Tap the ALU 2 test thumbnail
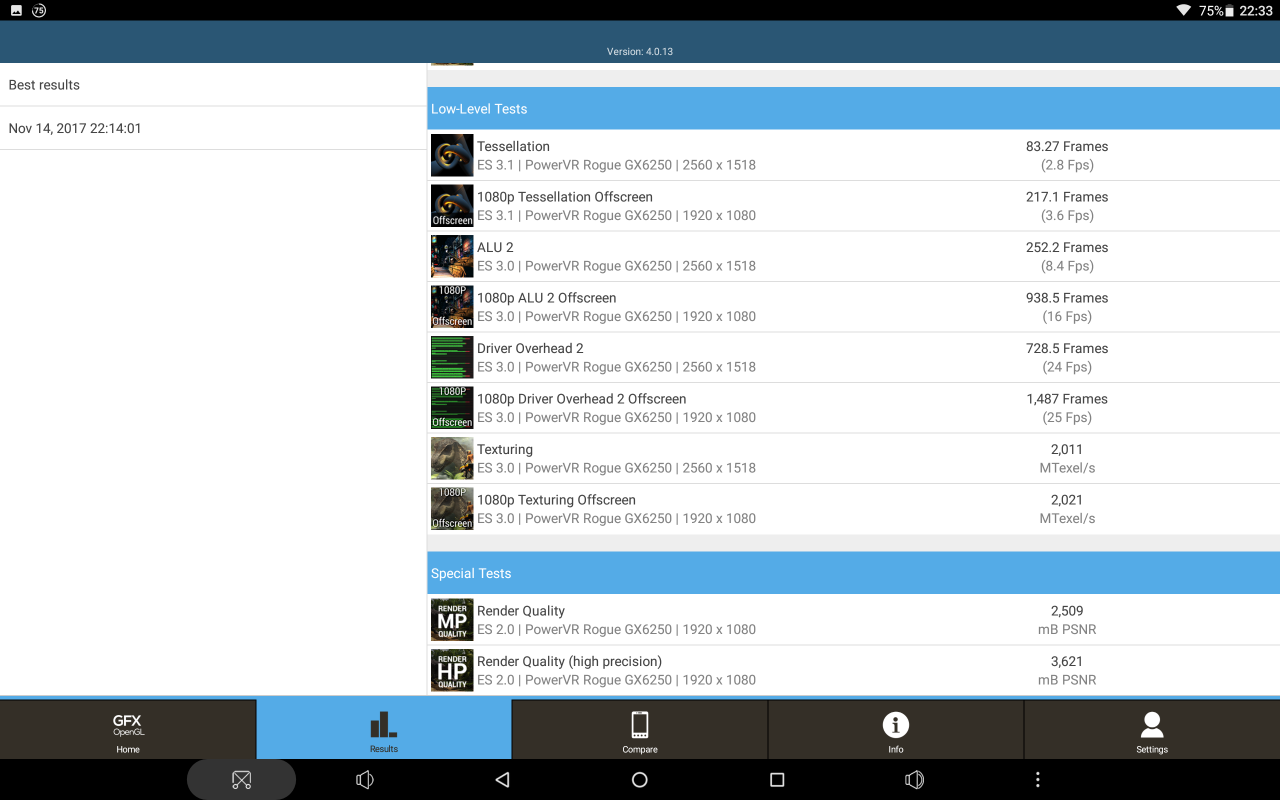 [452, 256]
